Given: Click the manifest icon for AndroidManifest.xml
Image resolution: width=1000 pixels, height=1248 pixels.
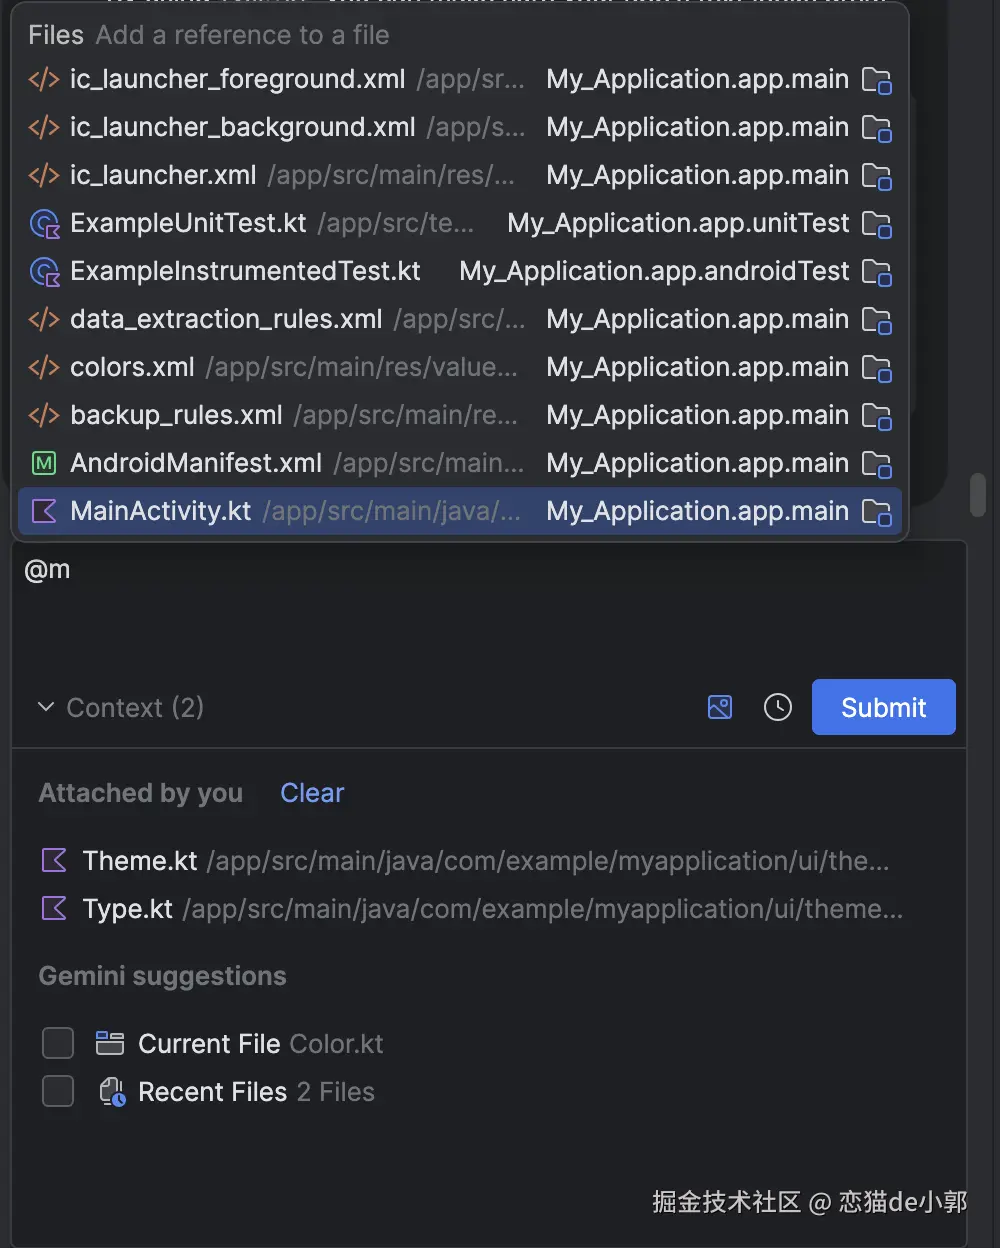Looking at the screenshot, I should coord(44,463).
